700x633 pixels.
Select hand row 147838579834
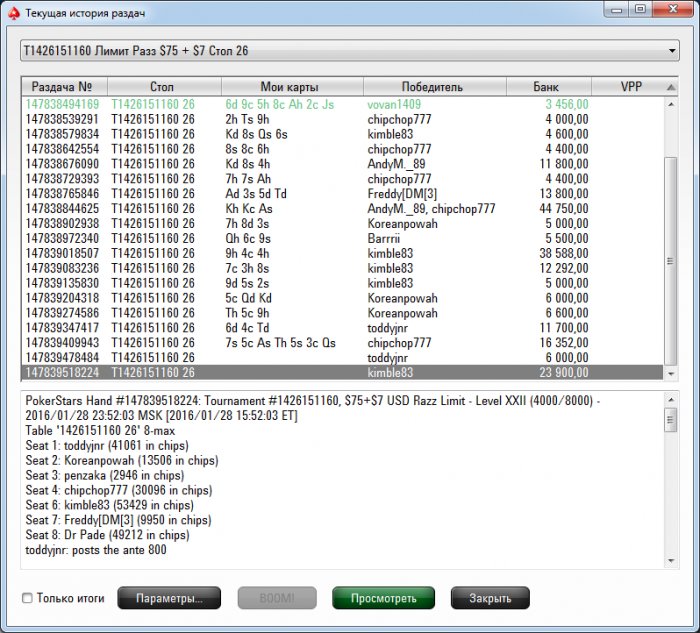pyautogui.click(x=342, y=134)
